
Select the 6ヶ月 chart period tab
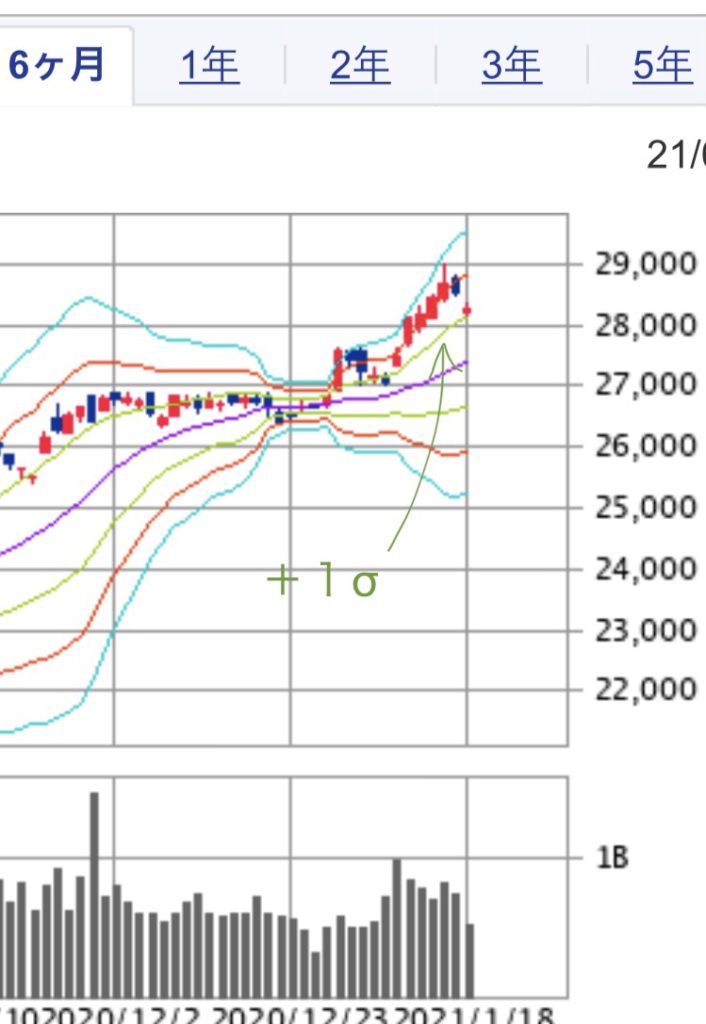[56, 65]
